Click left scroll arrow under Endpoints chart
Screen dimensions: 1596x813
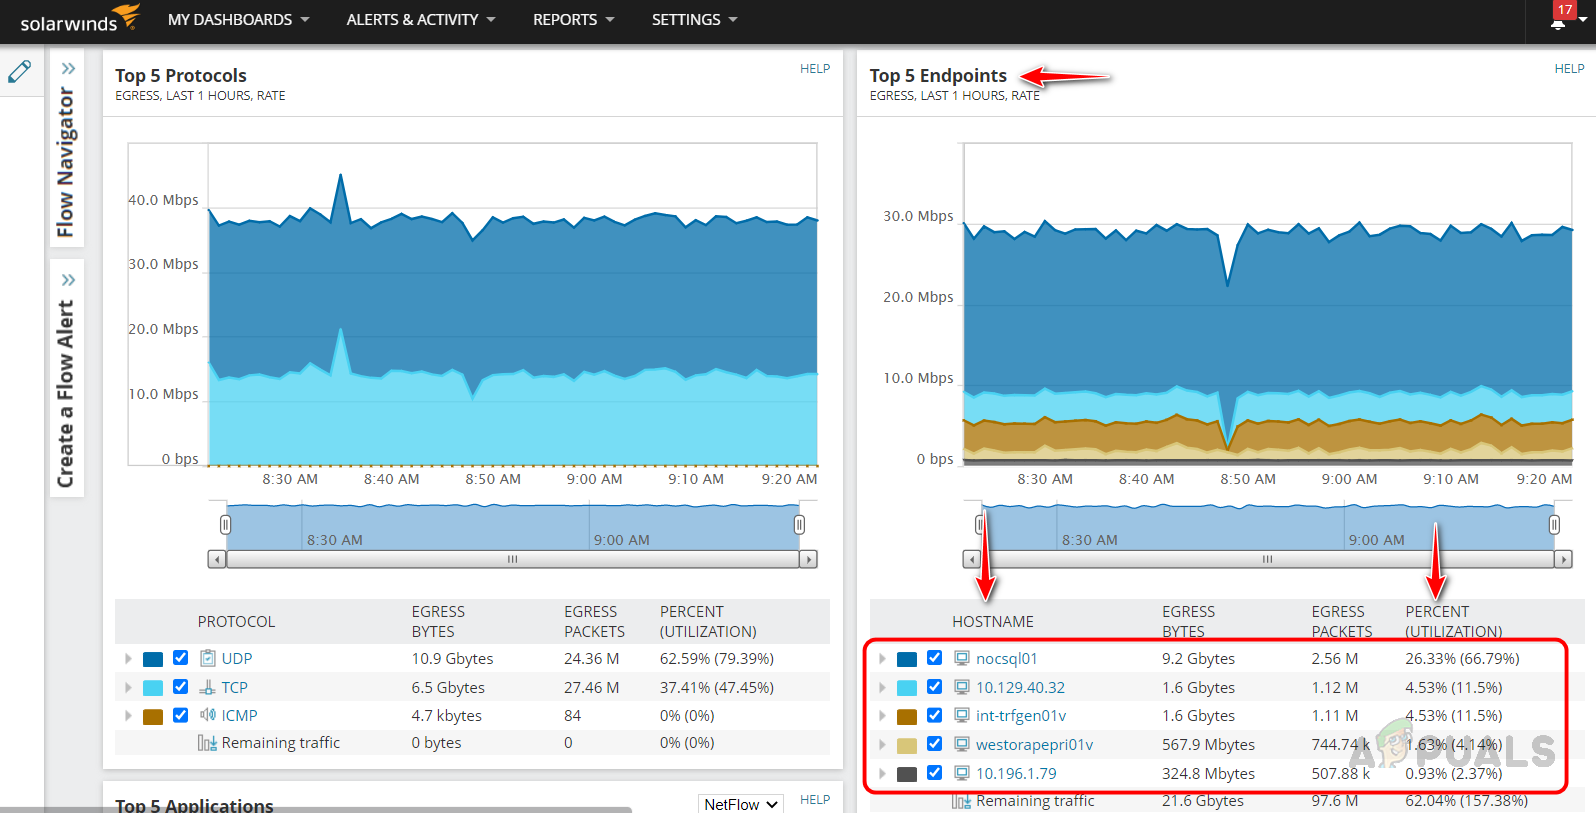point(972,559)
